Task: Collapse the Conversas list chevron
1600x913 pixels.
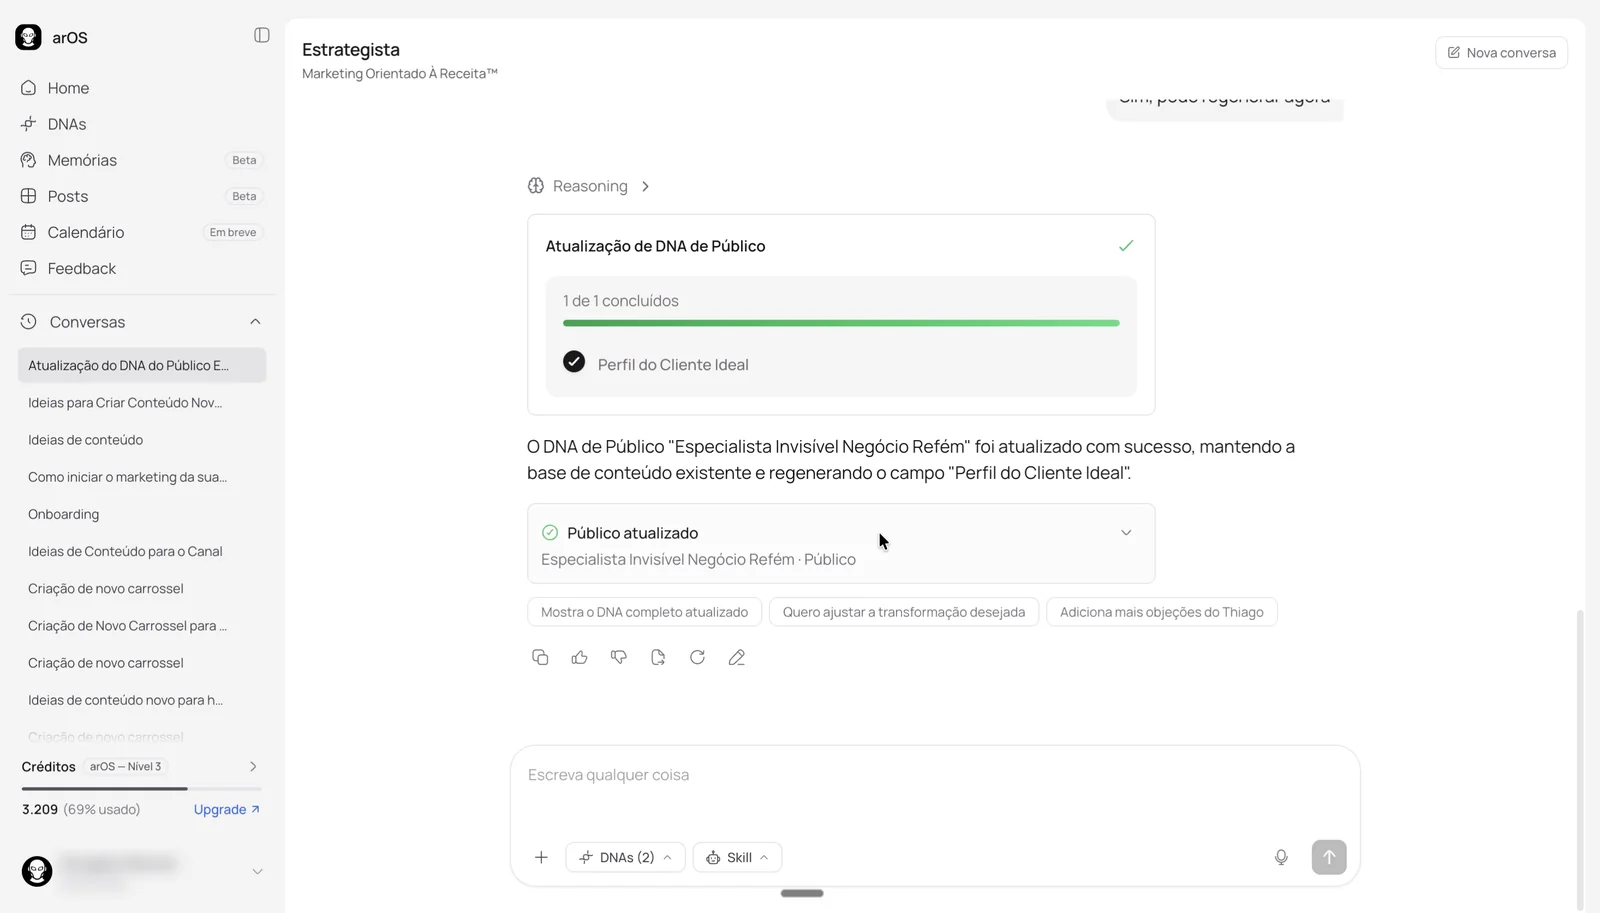Action: [255, 322]
